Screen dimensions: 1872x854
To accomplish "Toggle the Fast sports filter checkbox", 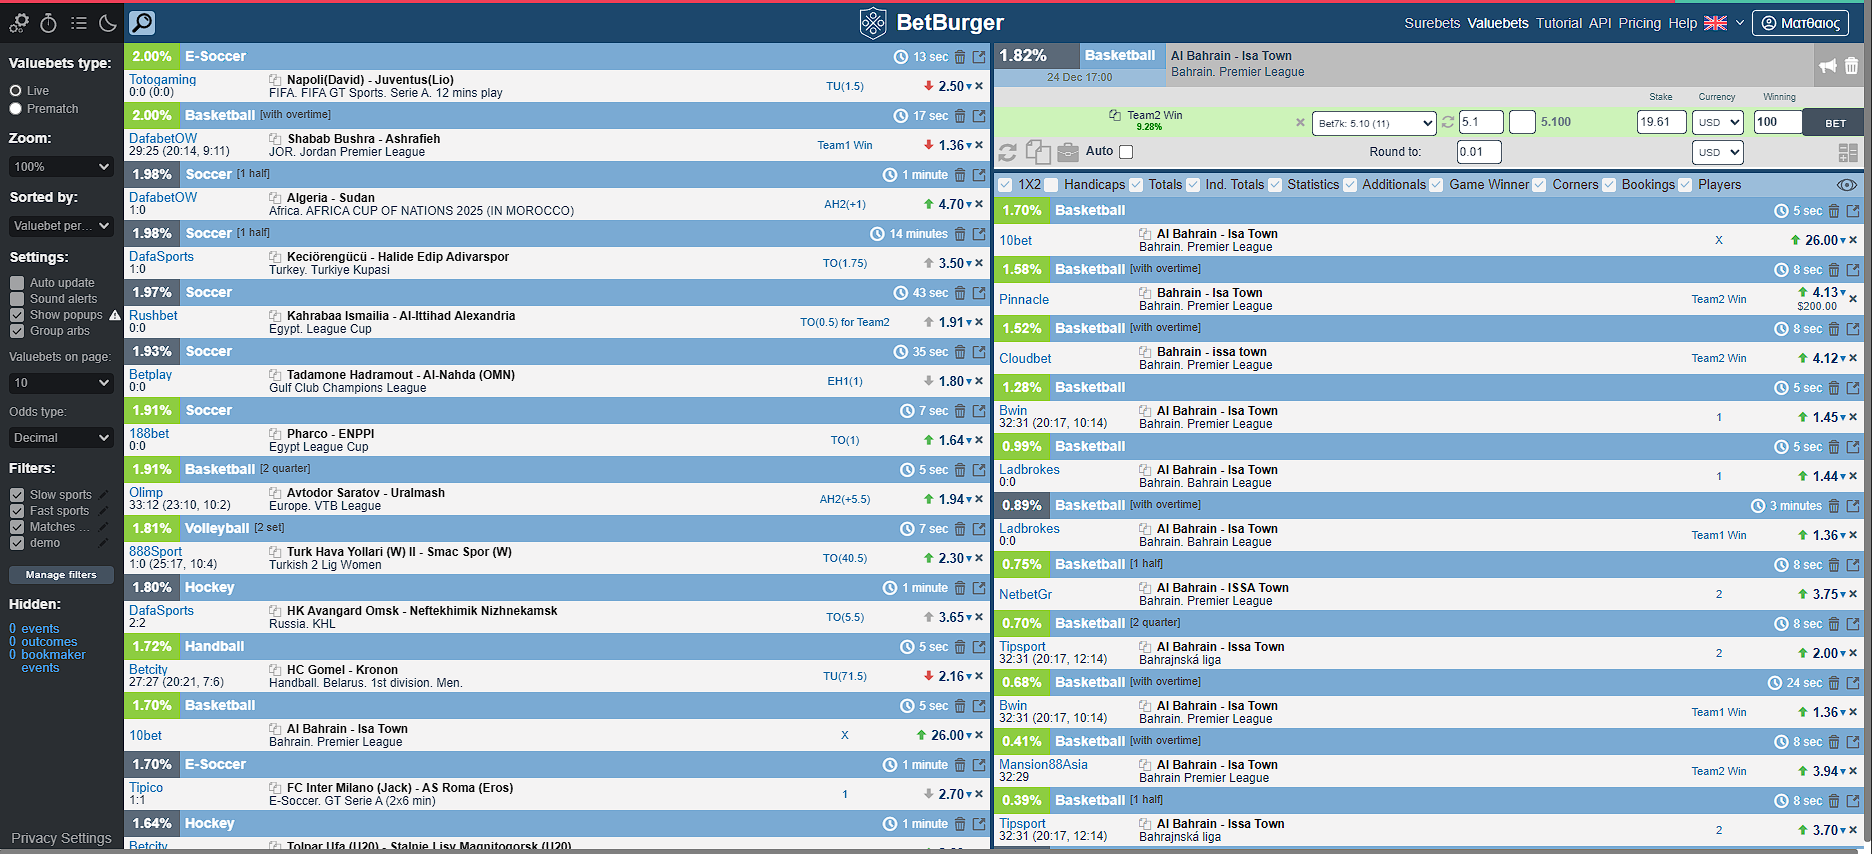I will coord(17,511).
